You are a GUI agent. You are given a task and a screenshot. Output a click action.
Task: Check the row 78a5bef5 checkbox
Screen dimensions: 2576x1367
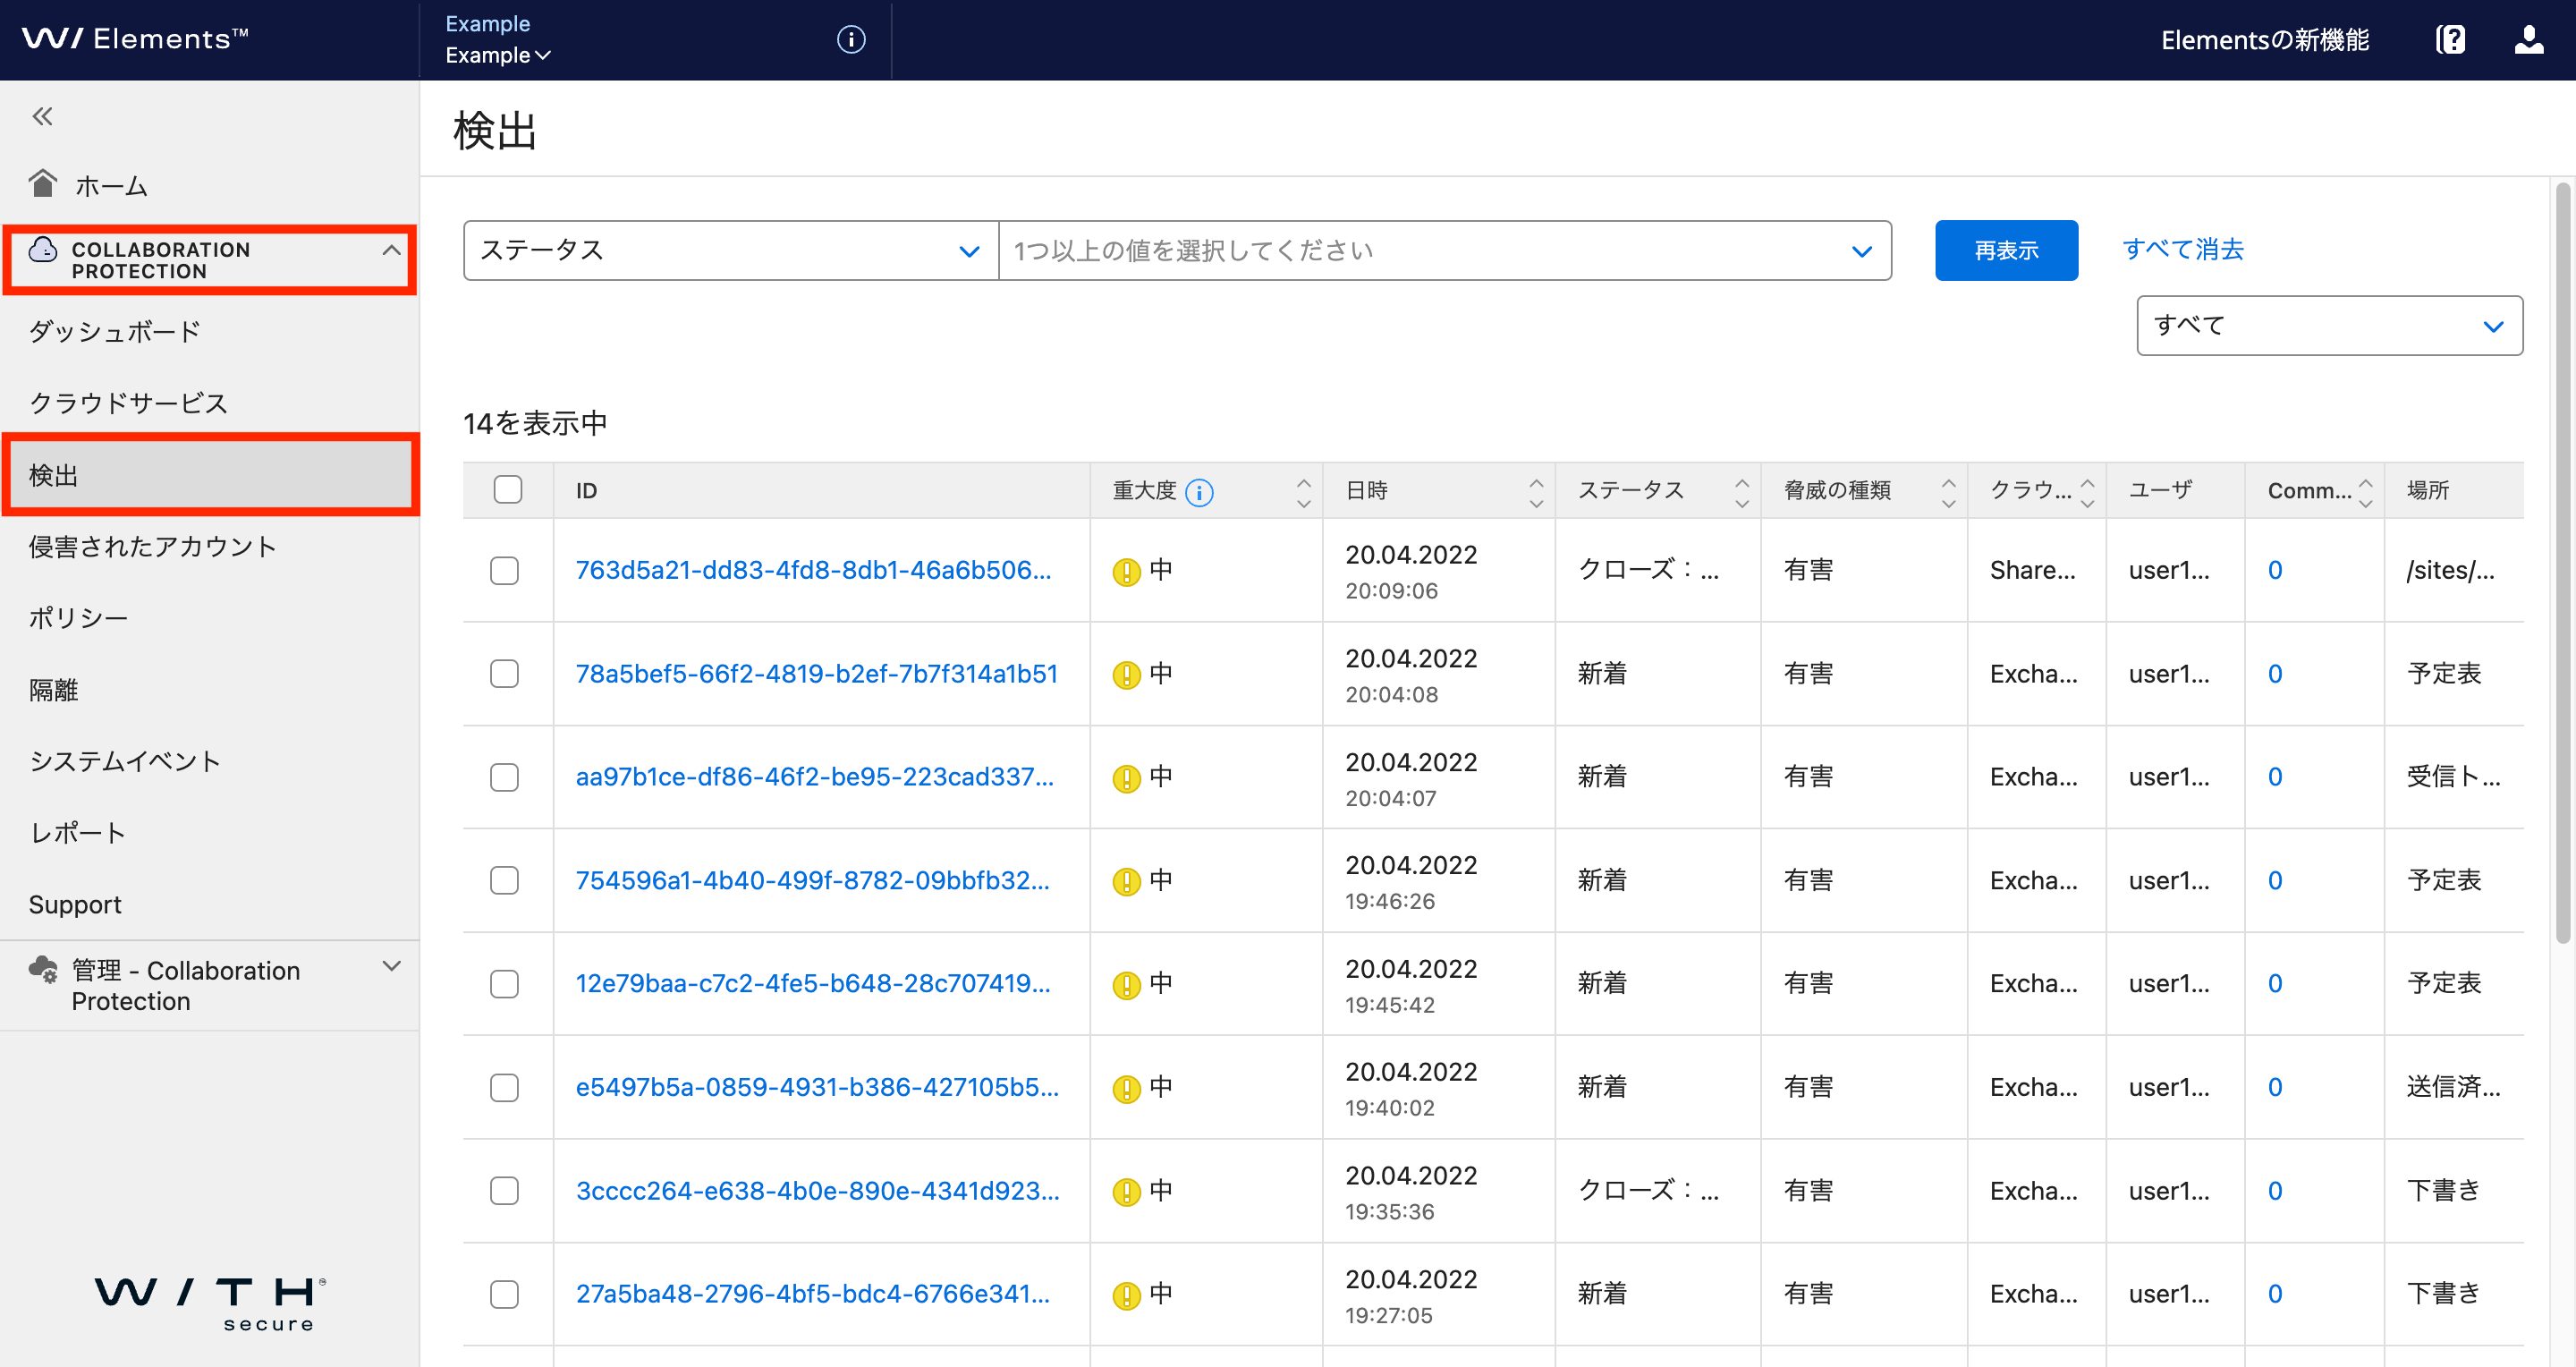click(505, 674)
